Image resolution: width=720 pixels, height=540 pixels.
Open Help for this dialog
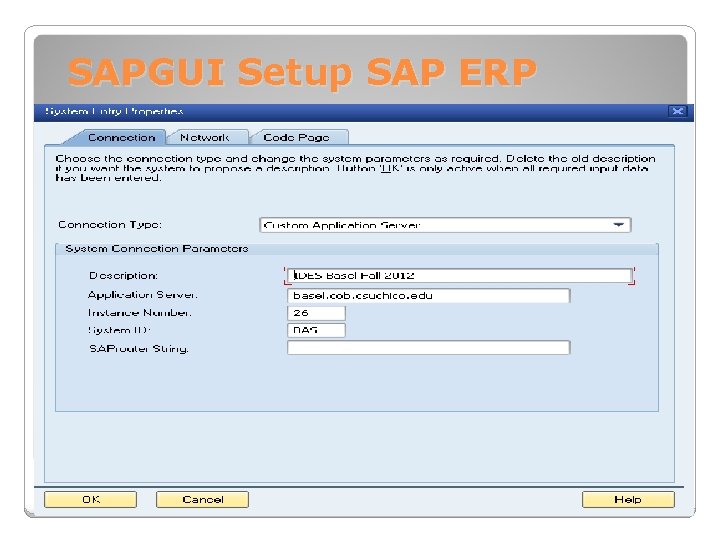[x=628, y=499]
